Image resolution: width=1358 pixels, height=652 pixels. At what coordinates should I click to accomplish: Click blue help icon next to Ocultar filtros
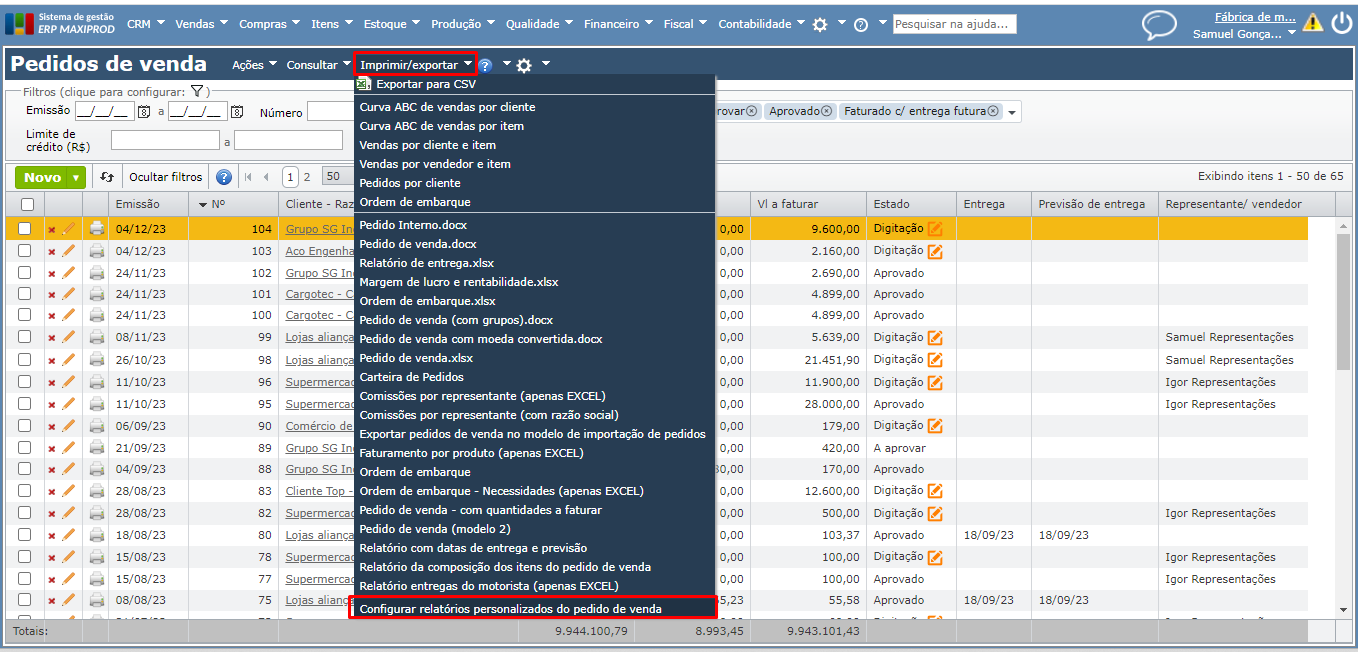point(224,177)
